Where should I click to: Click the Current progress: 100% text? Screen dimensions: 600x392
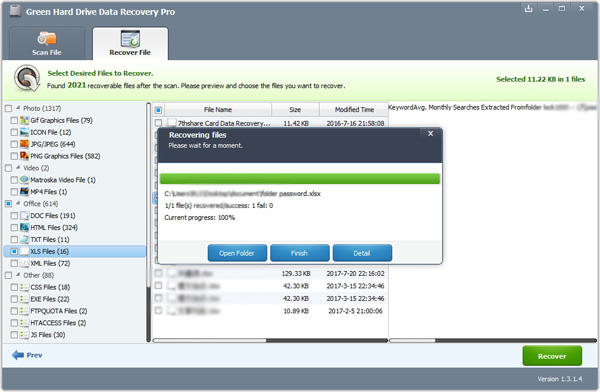pos(199,217)
